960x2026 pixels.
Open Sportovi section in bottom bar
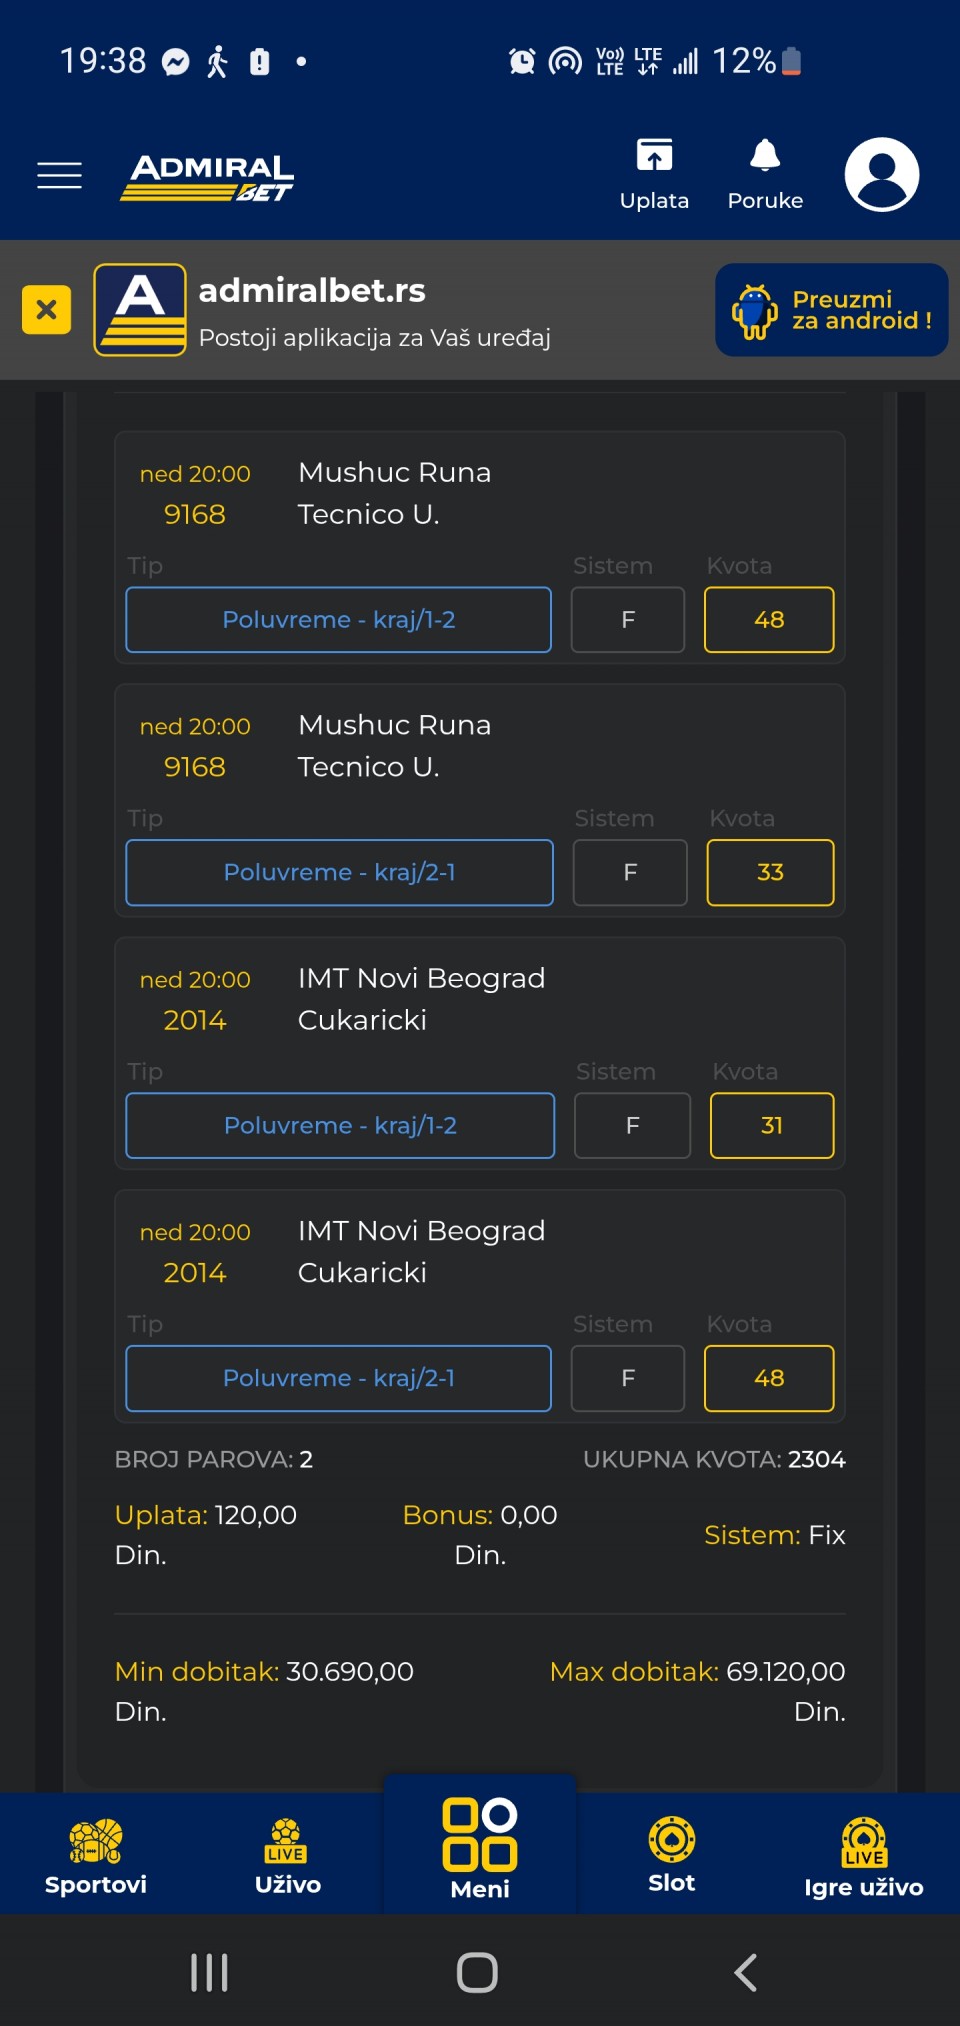(96, 1856)
